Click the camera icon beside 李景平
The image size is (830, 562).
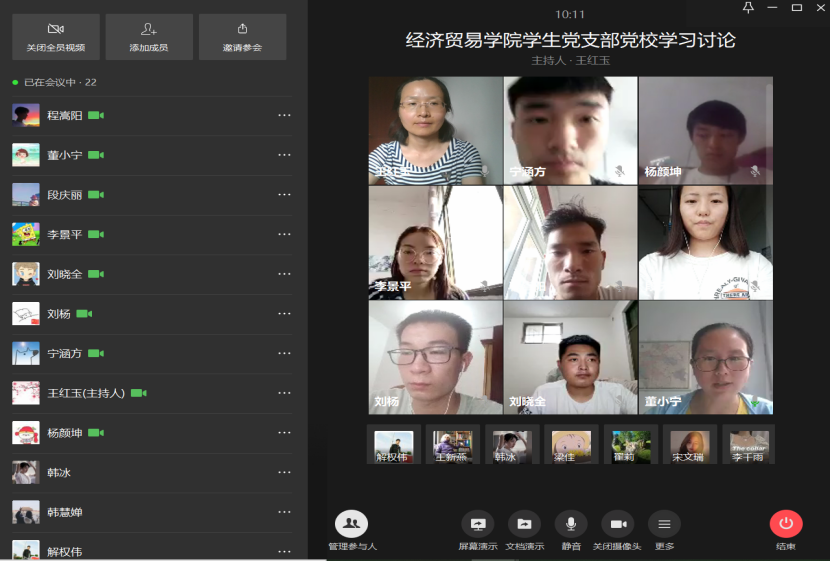click(x=96, y=234)
